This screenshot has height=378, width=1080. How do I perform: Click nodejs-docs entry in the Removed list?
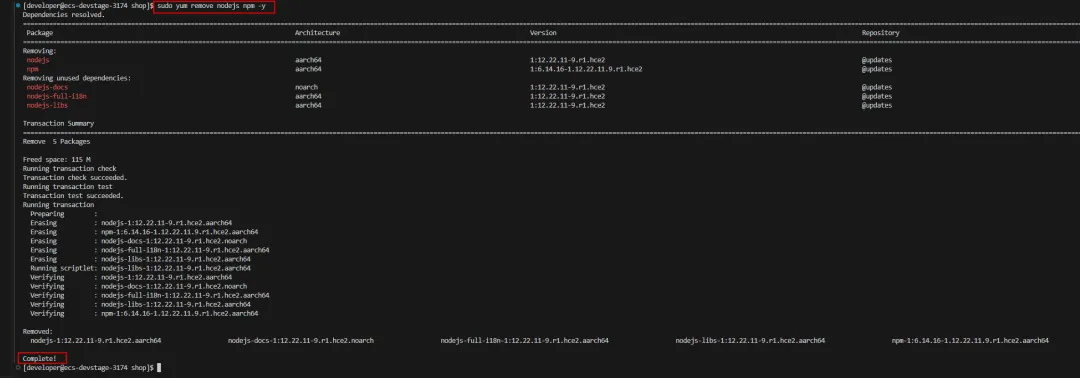301,340
